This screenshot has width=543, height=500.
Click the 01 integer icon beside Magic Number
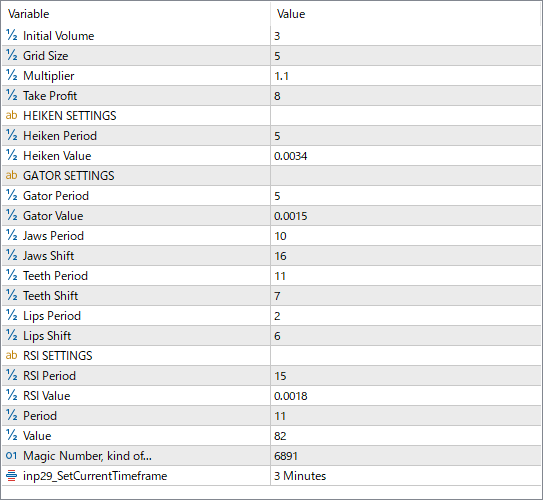[x=11, y=455]
